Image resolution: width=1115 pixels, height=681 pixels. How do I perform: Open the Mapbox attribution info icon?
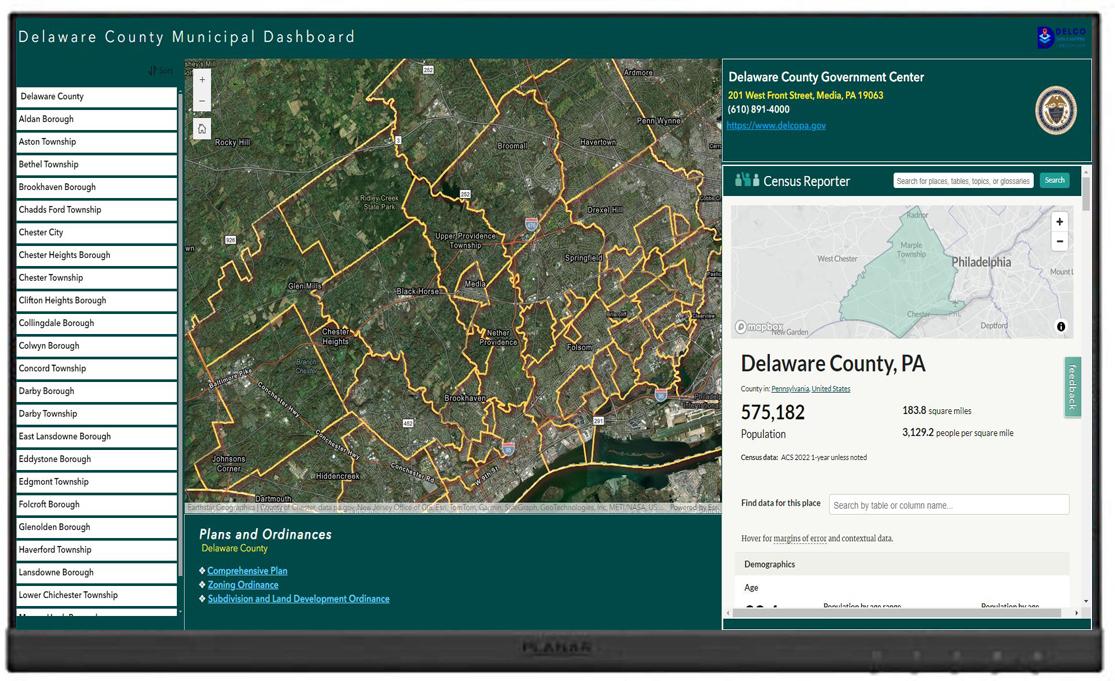[x=1061, y=326]
